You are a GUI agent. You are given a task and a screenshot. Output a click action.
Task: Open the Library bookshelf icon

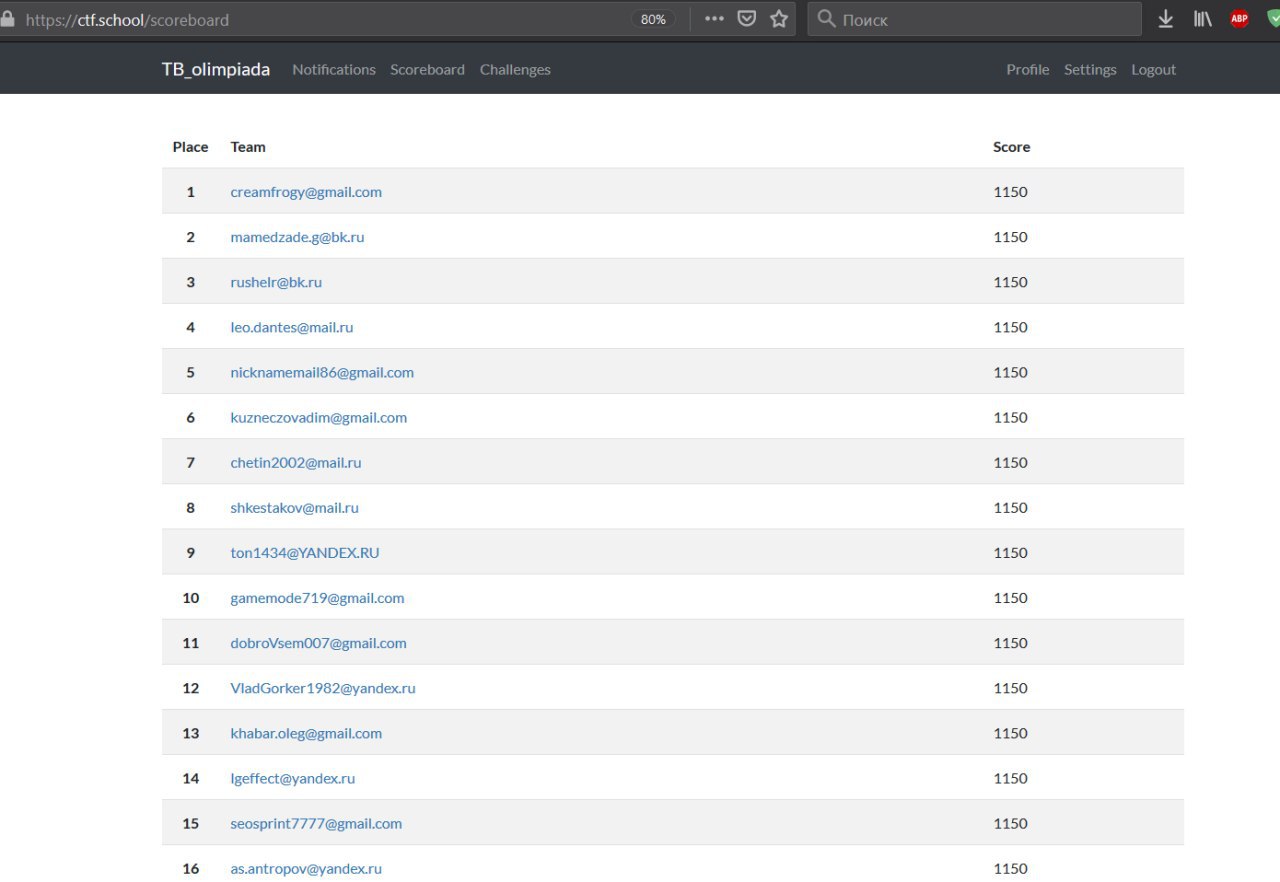coord(1202,19)
